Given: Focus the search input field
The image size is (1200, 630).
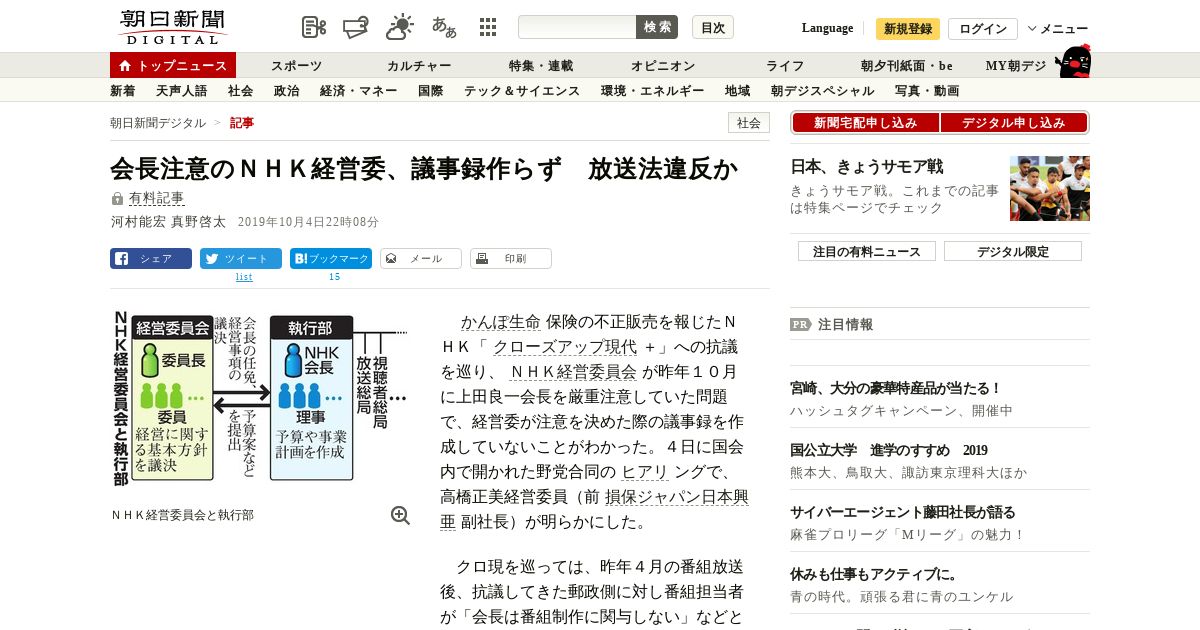Looking at the screenshot, I should pos(577,27).
